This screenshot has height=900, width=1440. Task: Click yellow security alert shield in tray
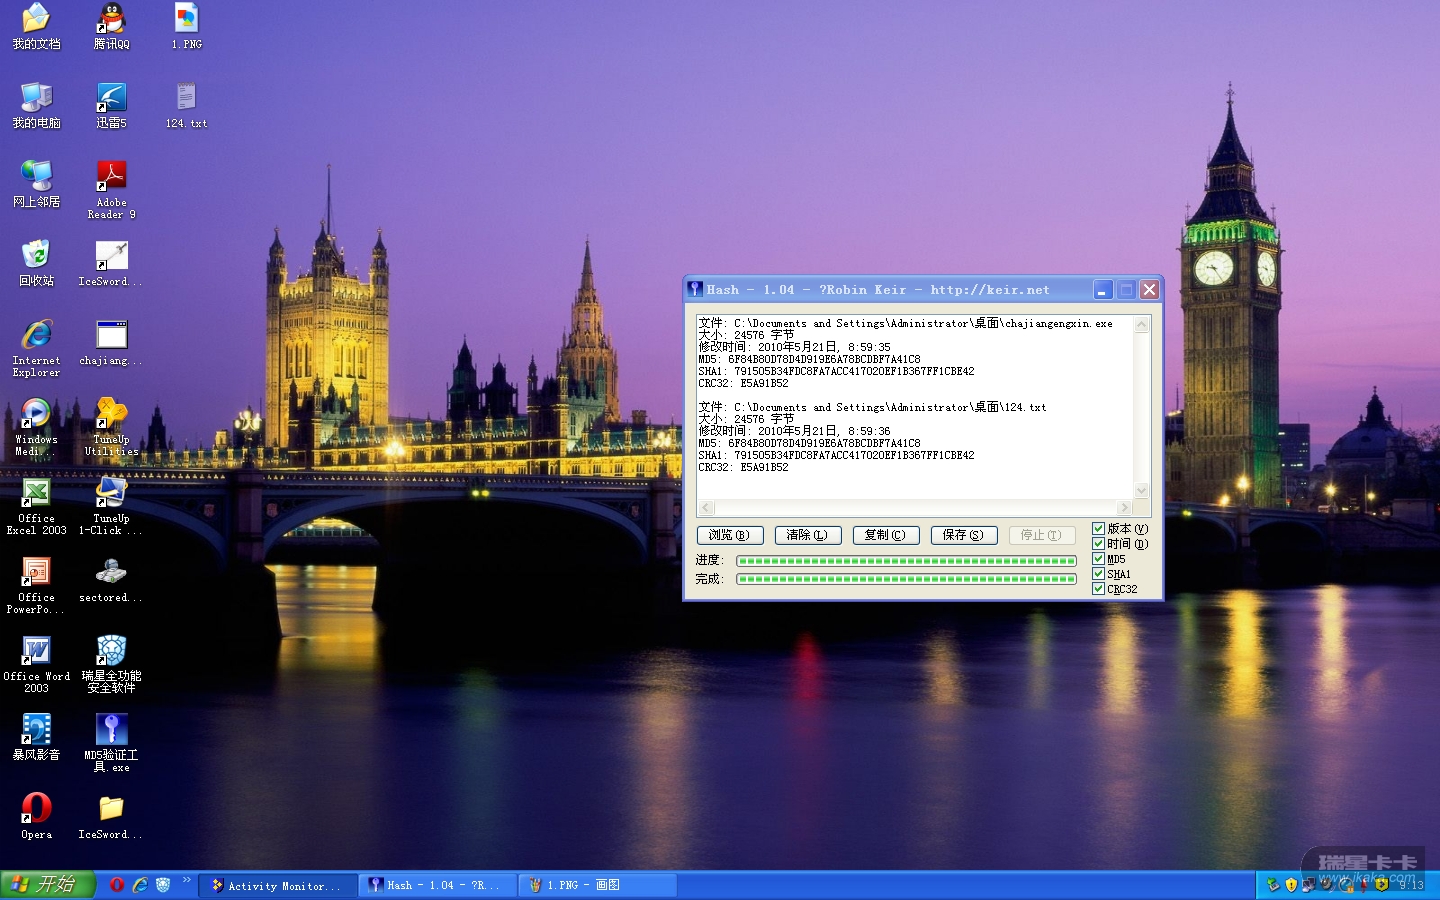pyautogui.click(x=1291, y=885)
